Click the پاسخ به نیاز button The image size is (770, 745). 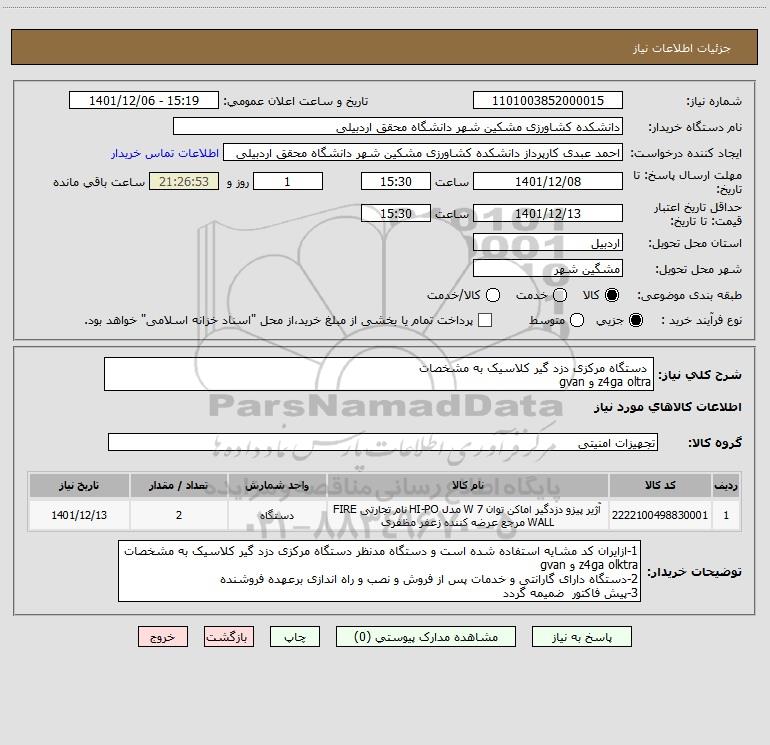pyautogui.click(x=582, y=637)
